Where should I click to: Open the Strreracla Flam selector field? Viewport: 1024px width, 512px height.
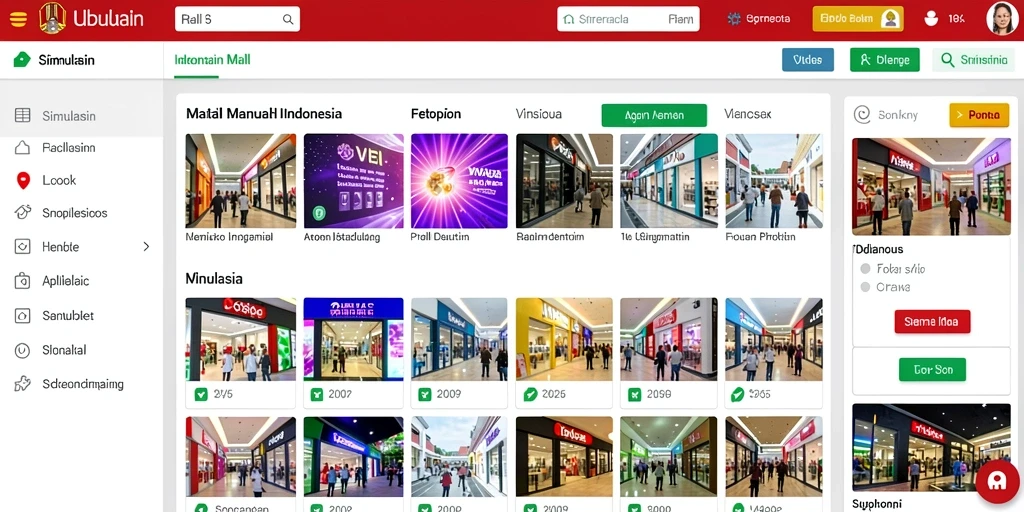click(628, 20)
